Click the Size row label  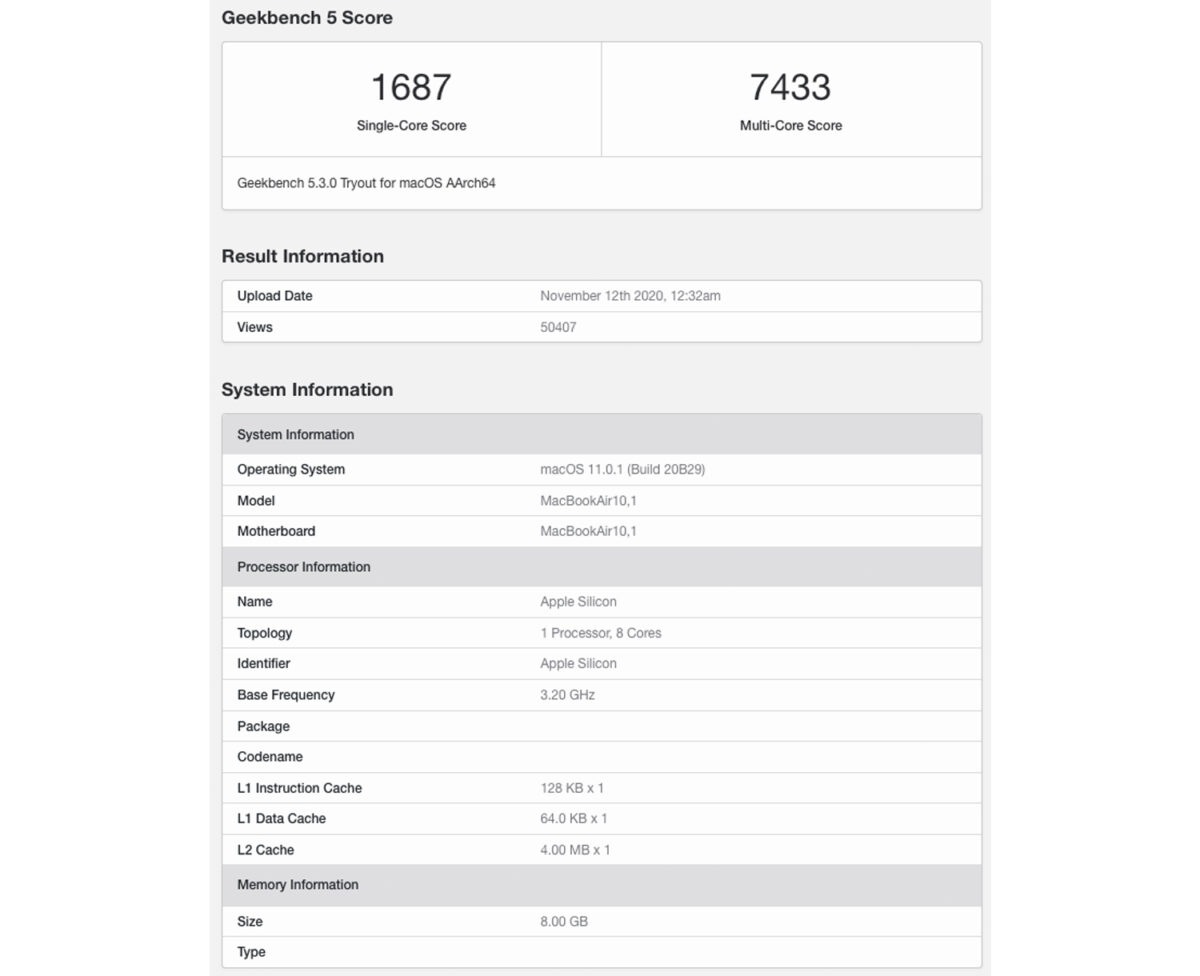pos(250,921)
